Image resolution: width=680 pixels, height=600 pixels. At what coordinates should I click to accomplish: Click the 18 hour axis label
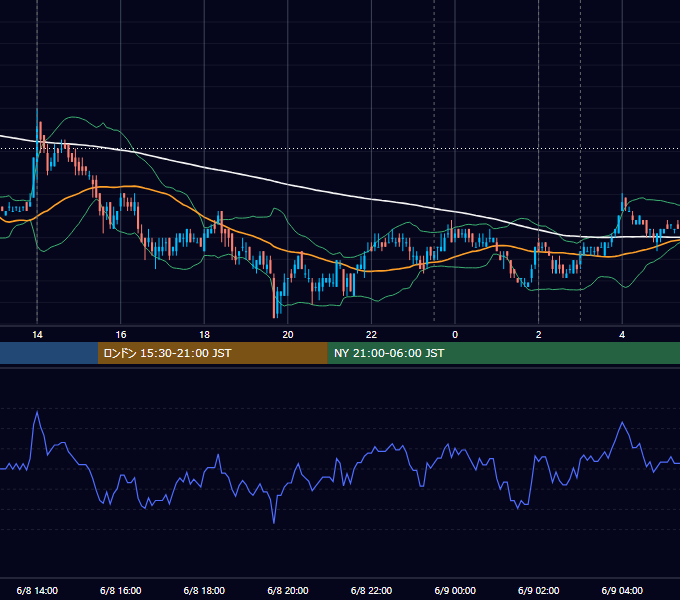(204, 335)
